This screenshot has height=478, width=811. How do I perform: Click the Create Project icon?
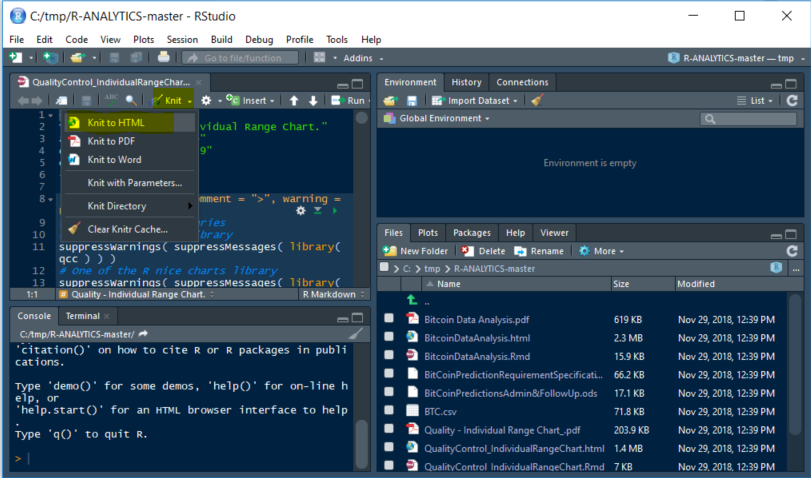[50, 57]
